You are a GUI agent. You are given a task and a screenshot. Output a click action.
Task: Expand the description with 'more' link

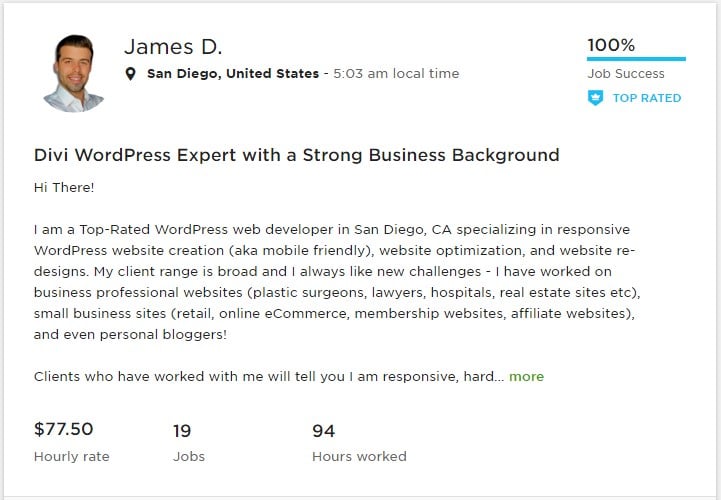[526, 377]
